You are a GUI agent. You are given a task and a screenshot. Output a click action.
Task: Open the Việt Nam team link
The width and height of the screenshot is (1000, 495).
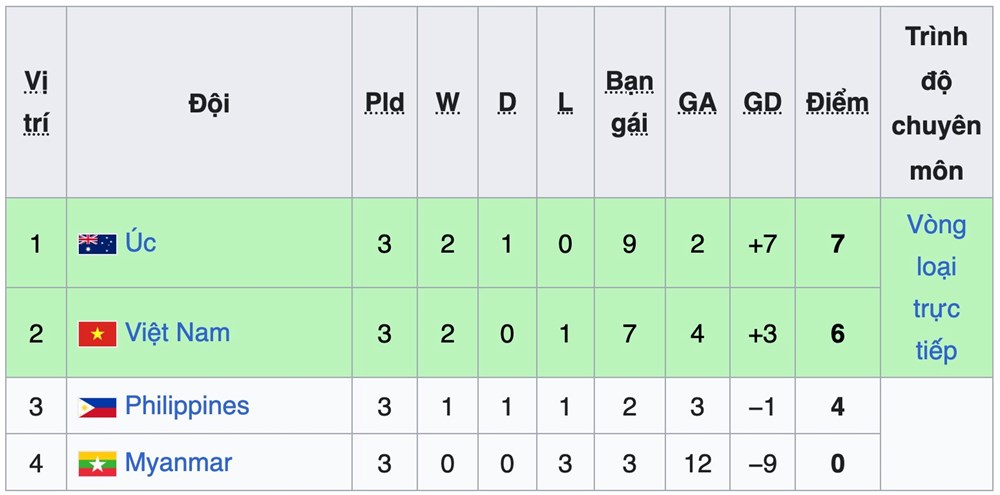coord(177,333)
